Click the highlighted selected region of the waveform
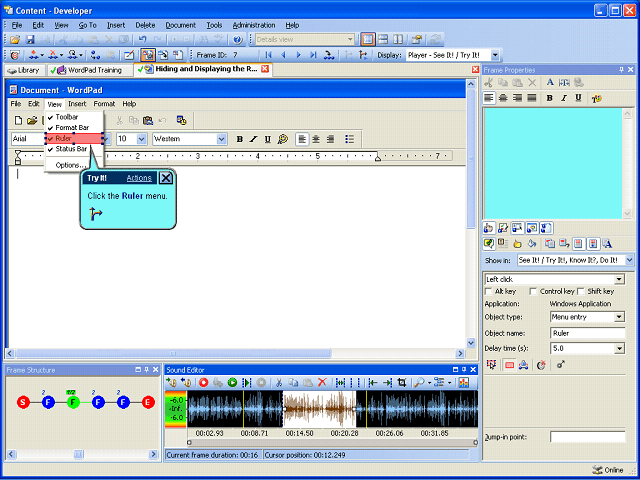The image size is (640, 480). [319, 409]
